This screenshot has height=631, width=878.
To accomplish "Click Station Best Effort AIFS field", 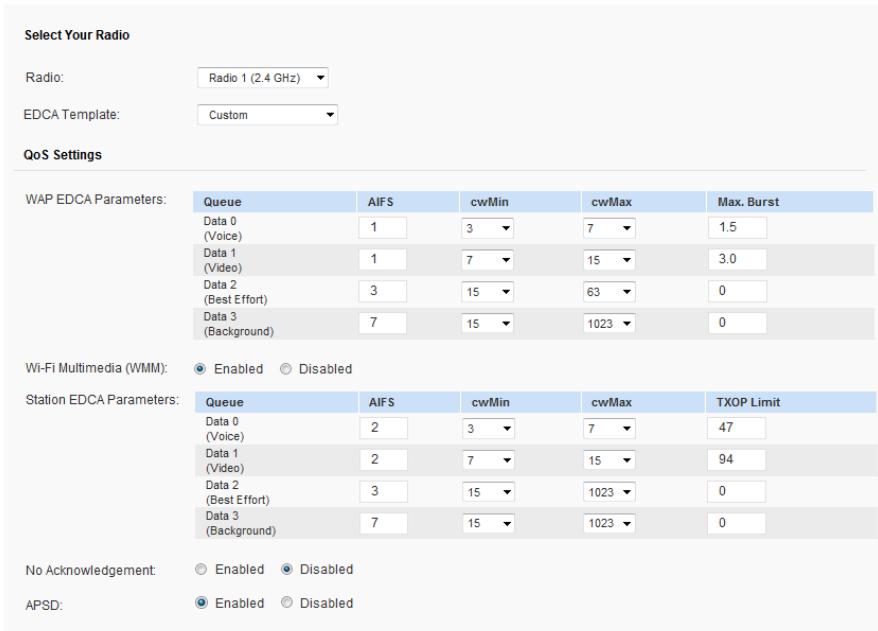I will click(382, 492).
